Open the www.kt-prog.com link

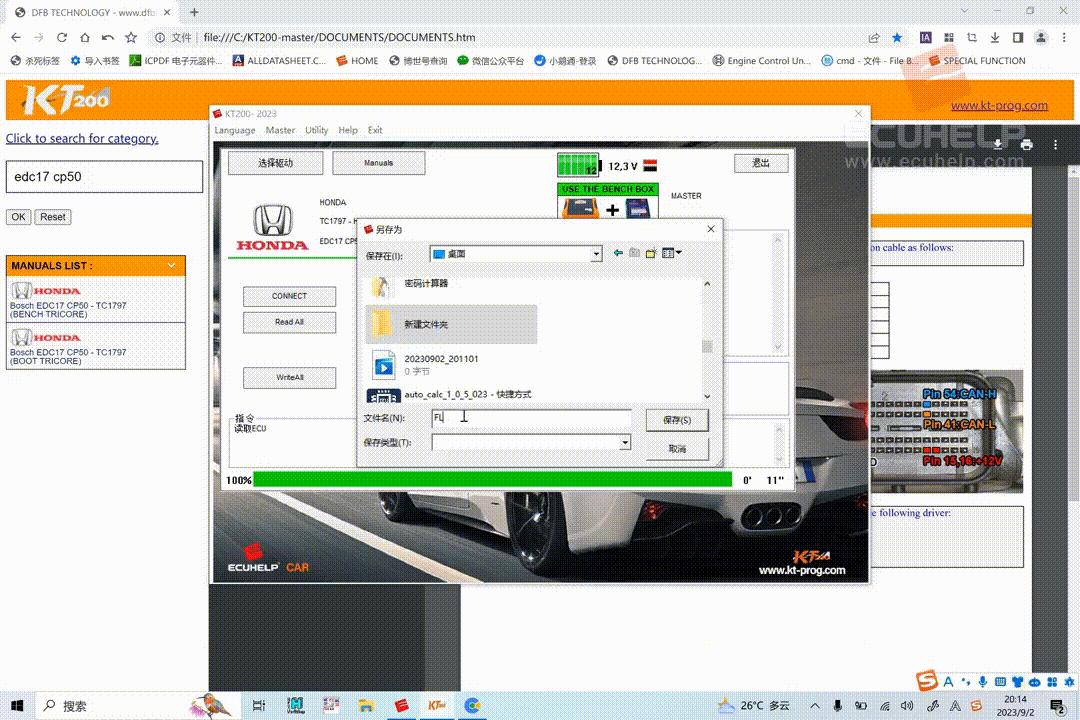click(999, 105)
